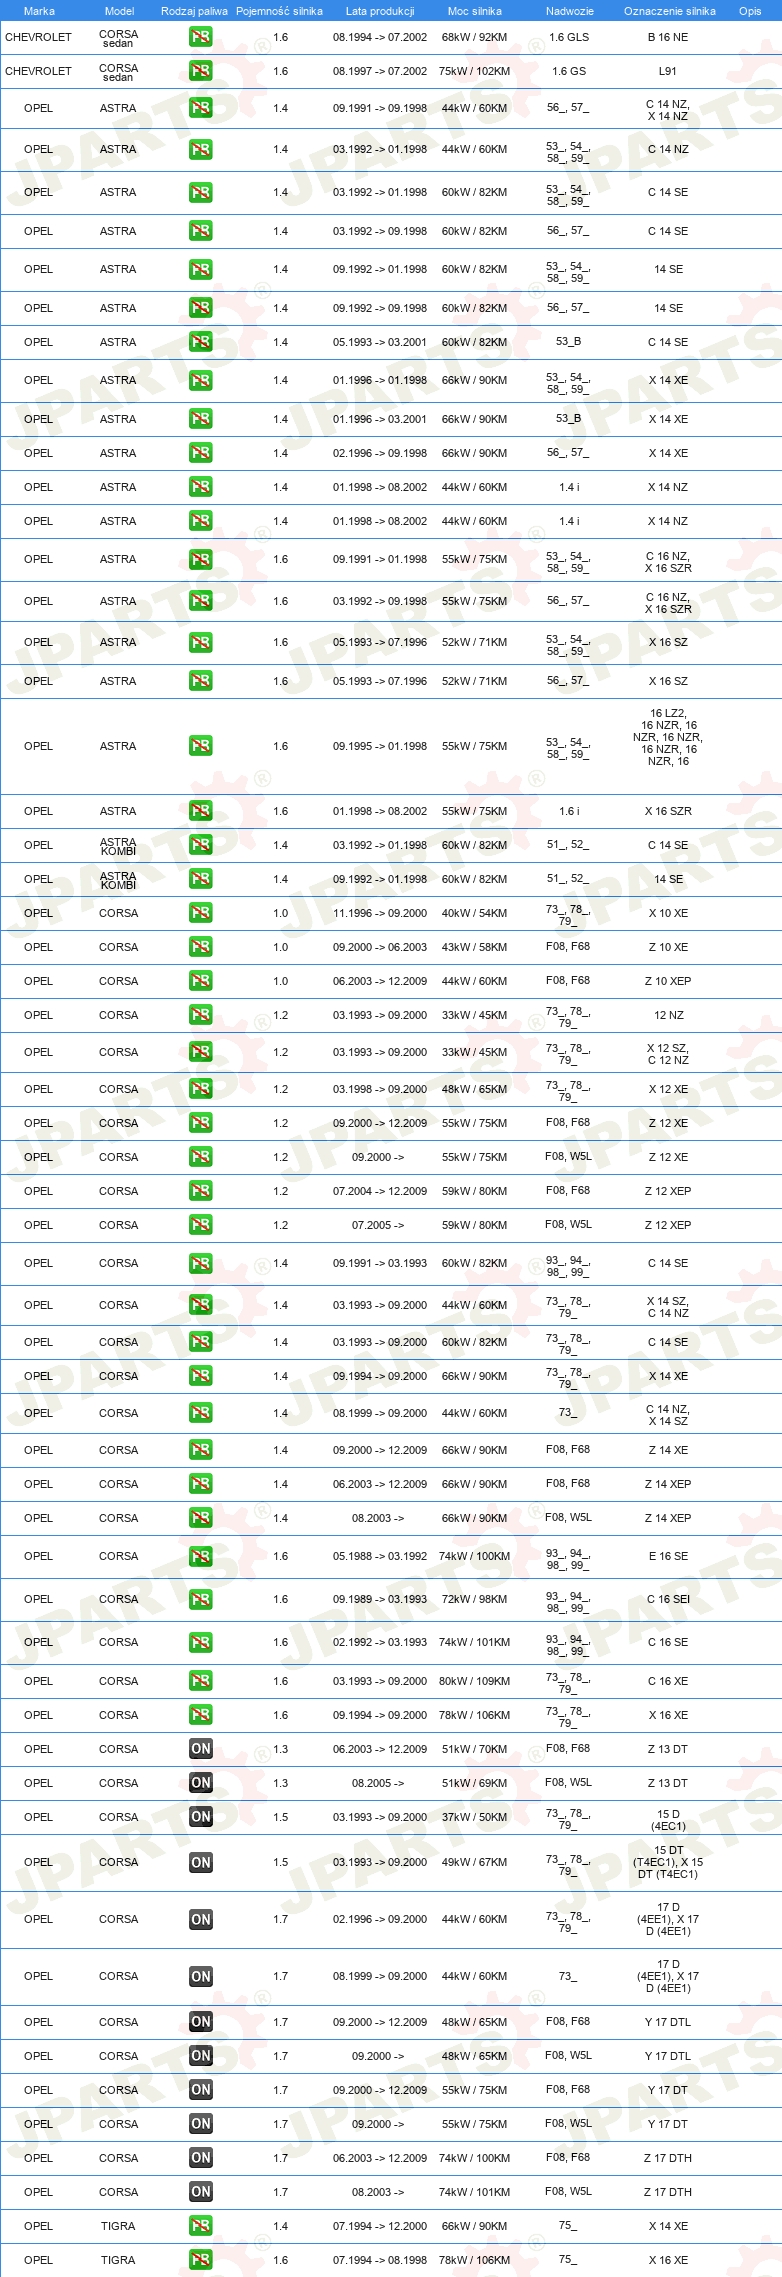Click the power cell '80kW / 109KM'
The width and height of the screenshot is (782, 2277).
coord(475,1681)
